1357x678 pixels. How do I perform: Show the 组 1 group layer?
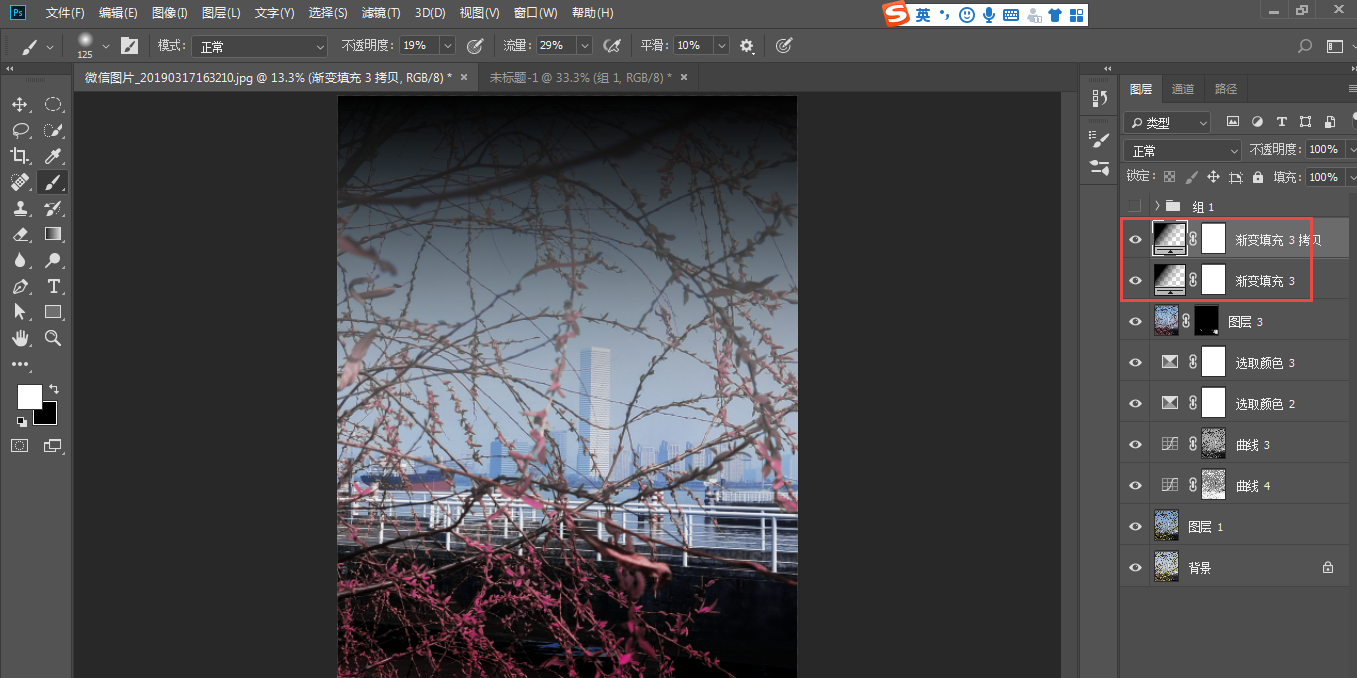click(1135, 206)
